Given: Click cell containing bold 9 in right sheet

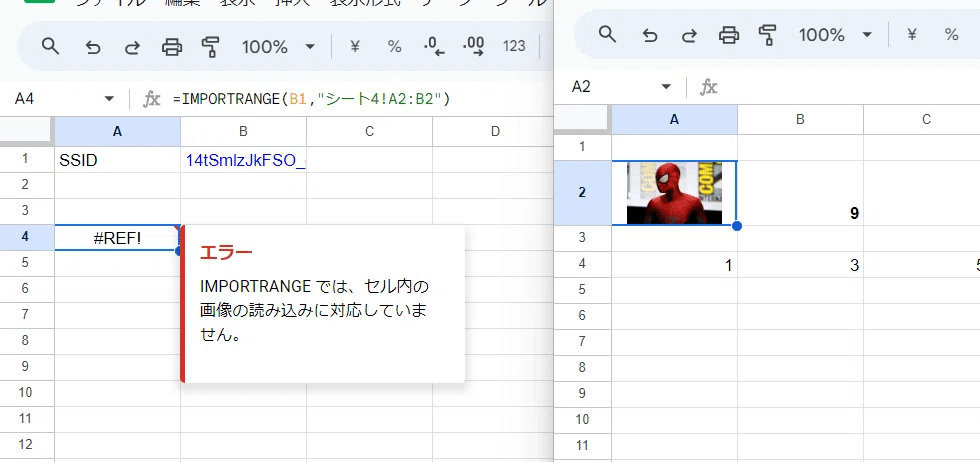Looking at the screenshot, I should [x=800, y=193].
